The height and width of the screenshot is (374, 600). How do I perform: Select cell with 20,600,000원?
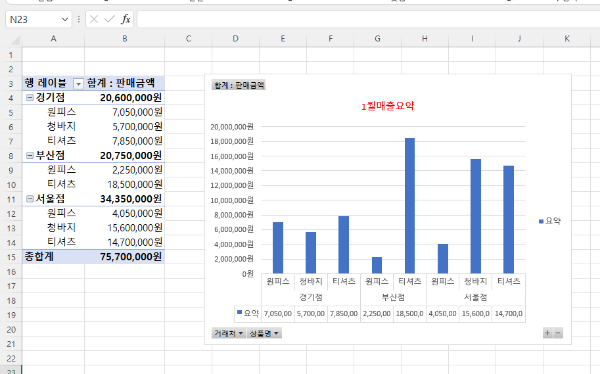point(125,98)
